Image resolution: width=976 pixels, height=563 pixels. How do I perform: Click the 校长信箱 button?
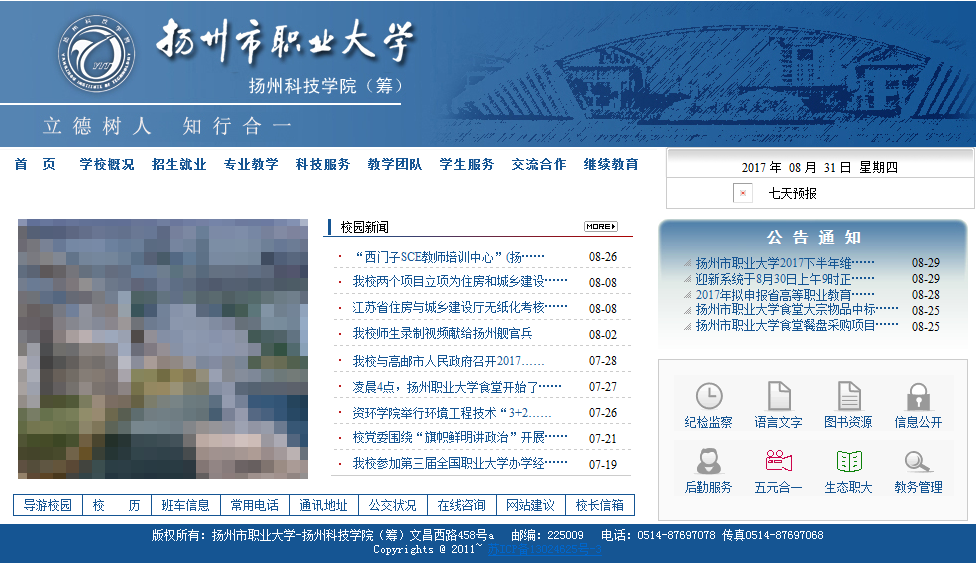[599, 505]
